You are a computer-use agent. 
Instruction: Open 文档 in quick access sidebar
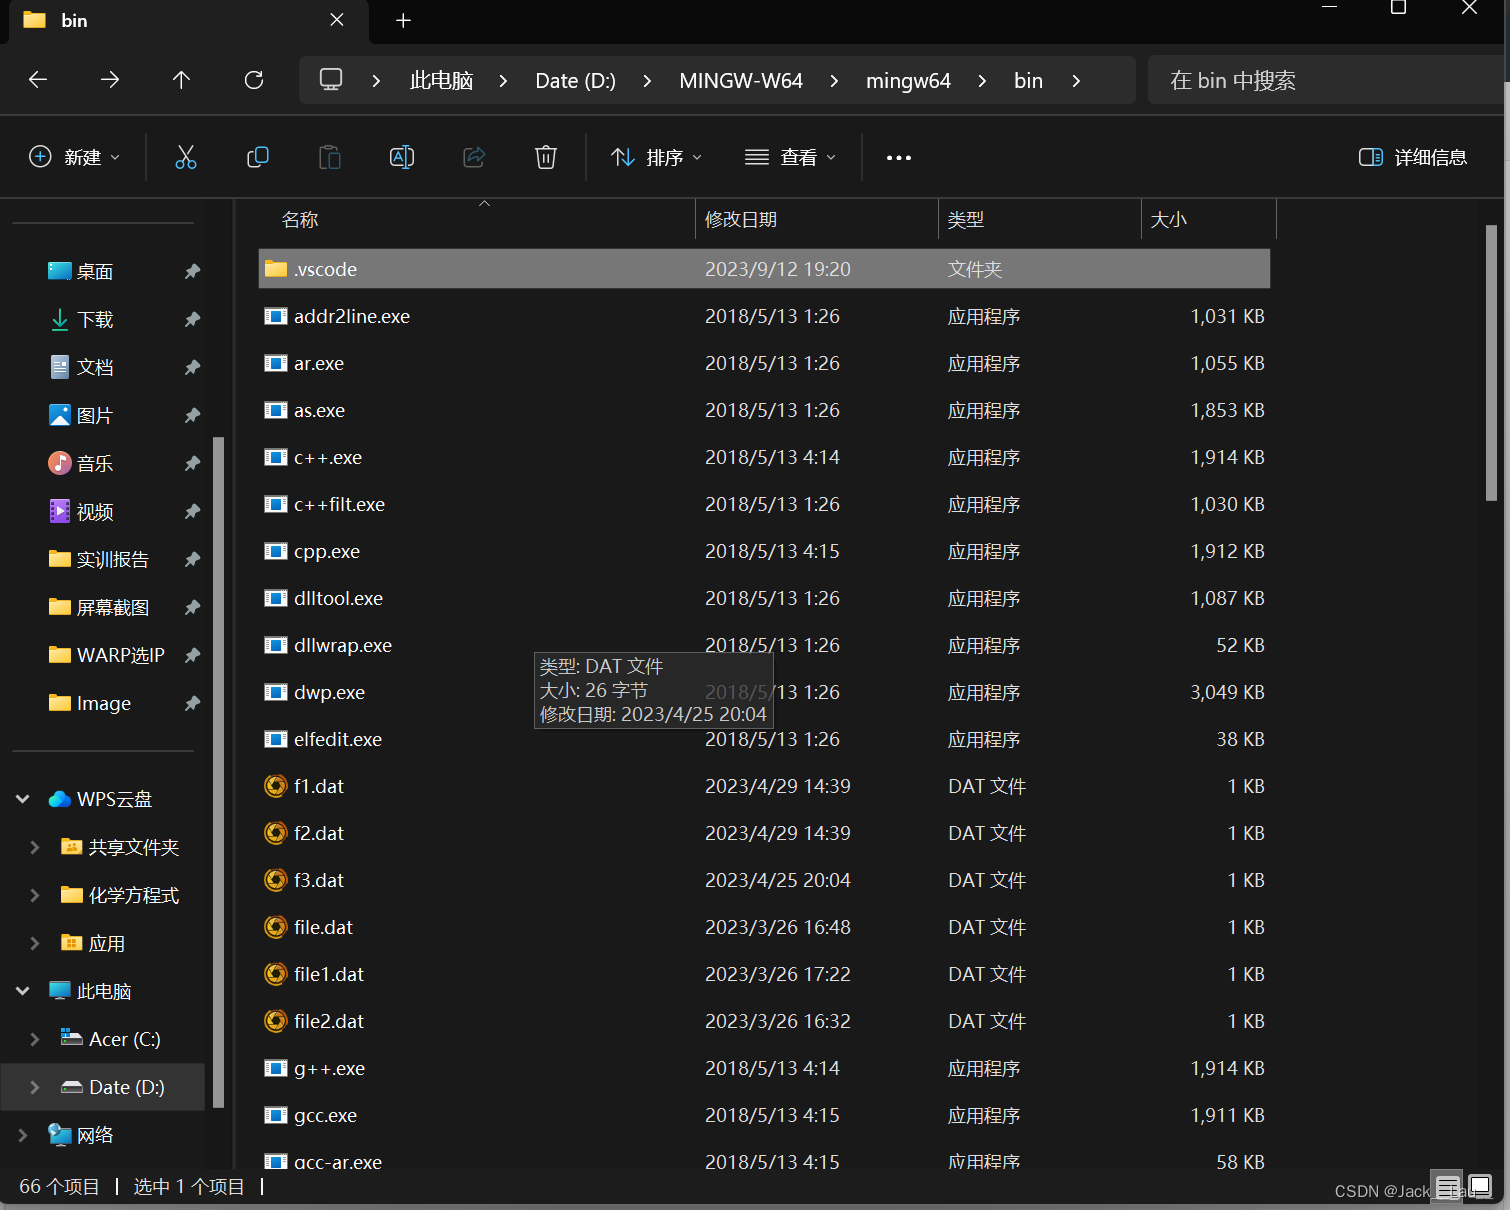tap(81, 367)
